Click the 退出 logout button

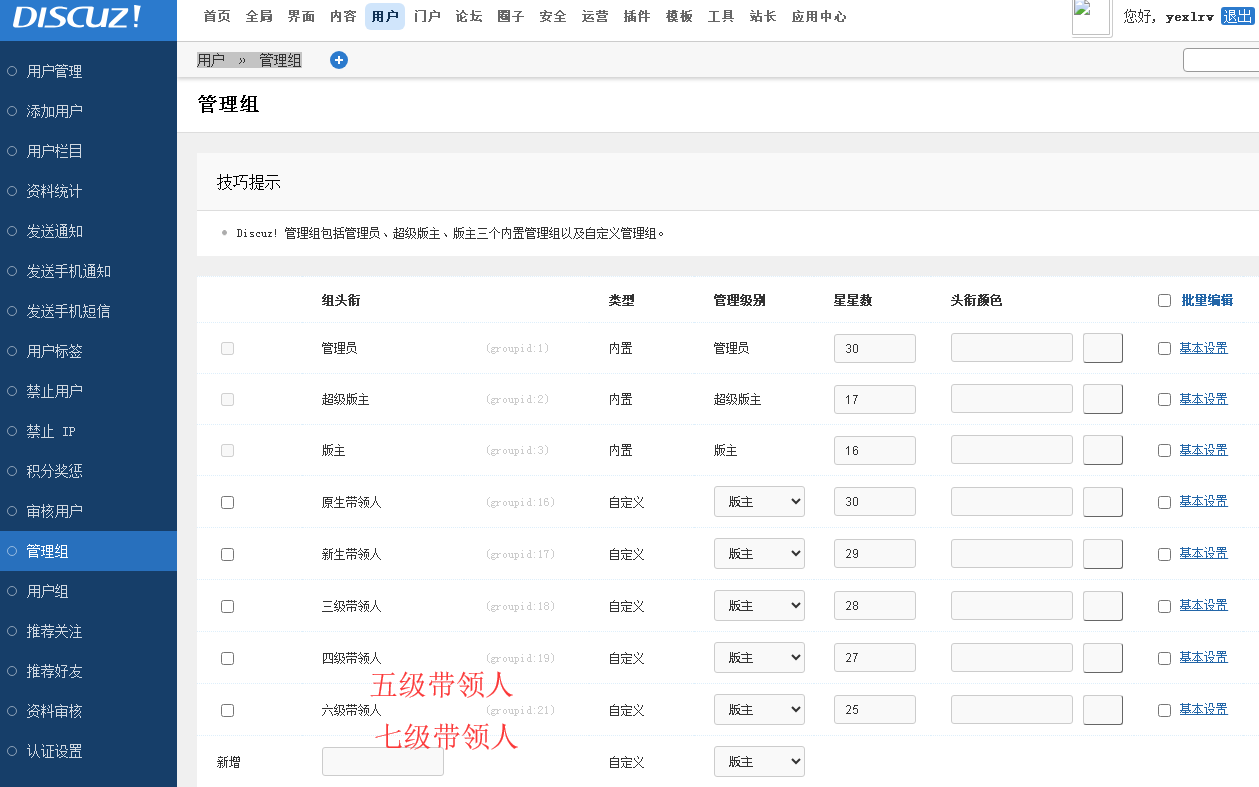1236,16
